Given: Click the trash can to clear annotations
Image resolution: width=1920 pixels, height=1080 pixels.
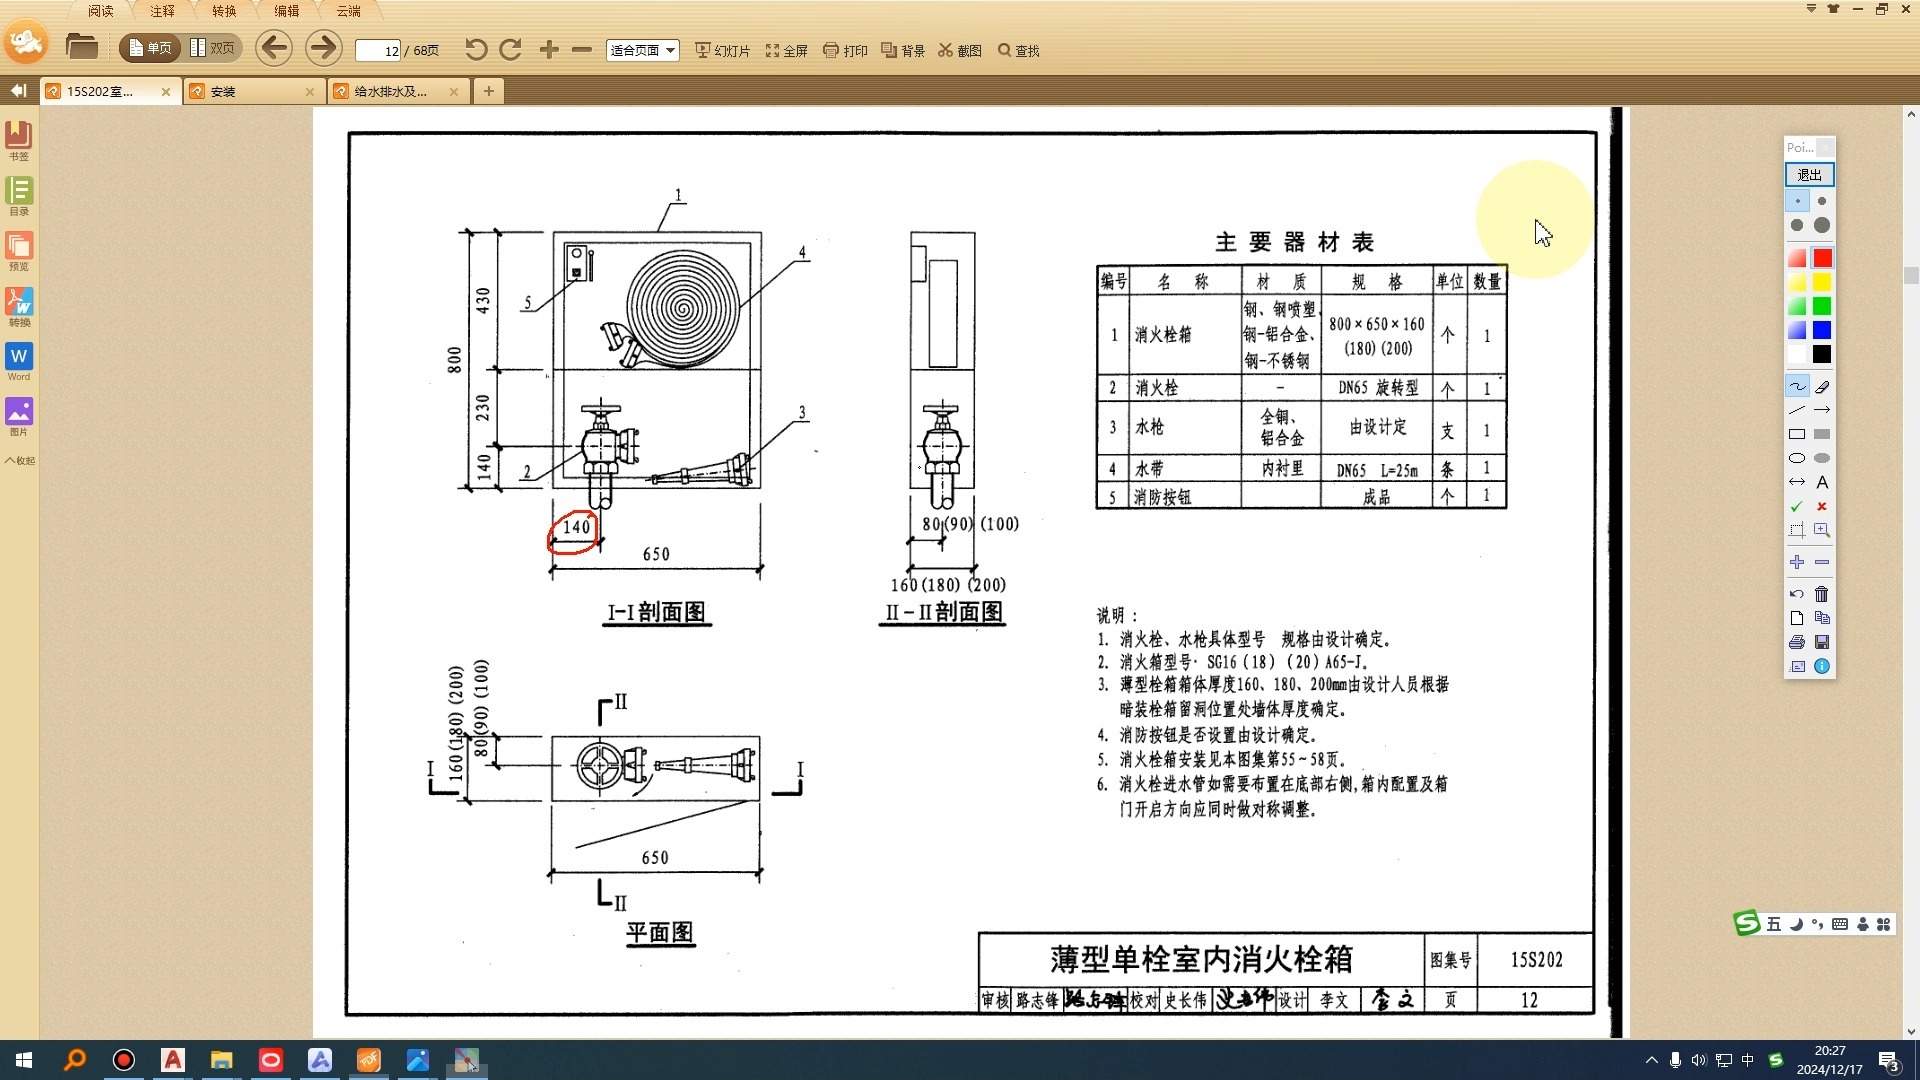Looking at the screenshot, I should click(1822, 594).
